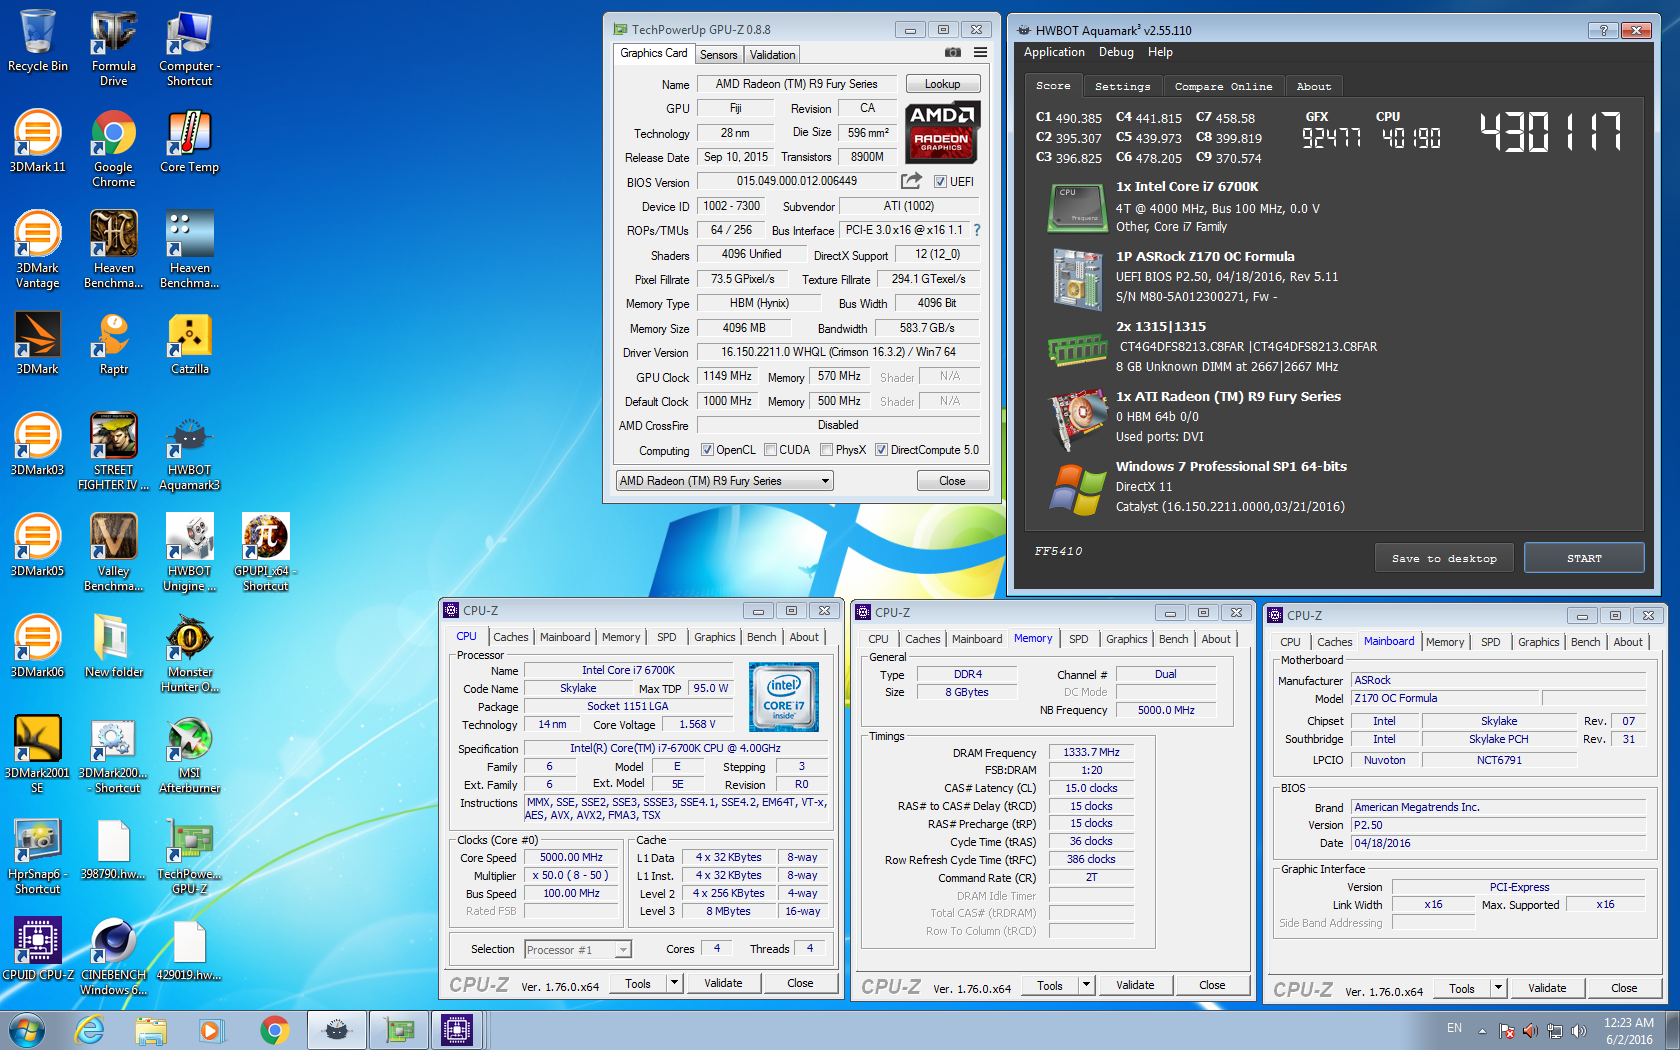Expand Tools dropdown arrow in CPU-Z Memory window
The image size is (1680, 1050).
pyautogui.click(x=1087, y=985)
